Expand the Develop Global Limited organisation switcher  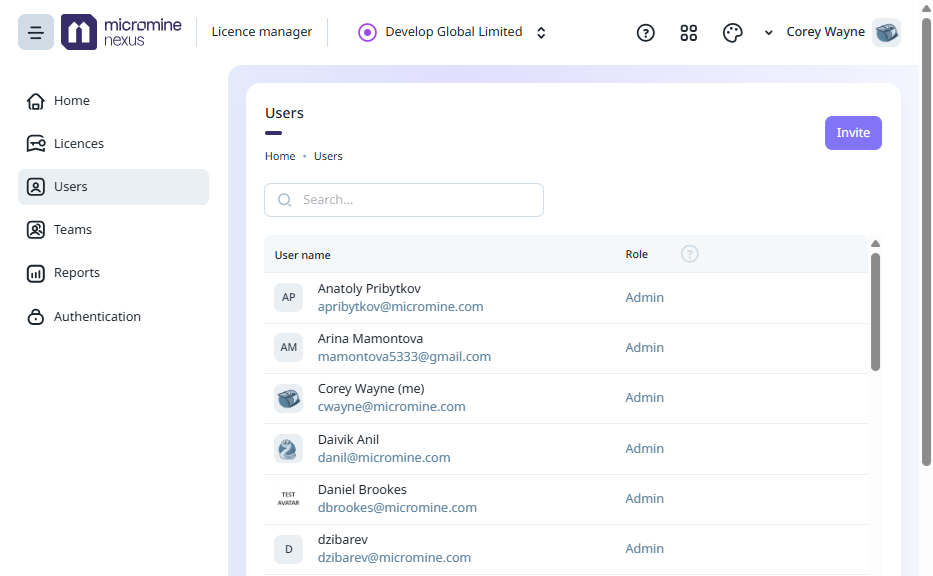pyautogui.click(x=452, y=32)
